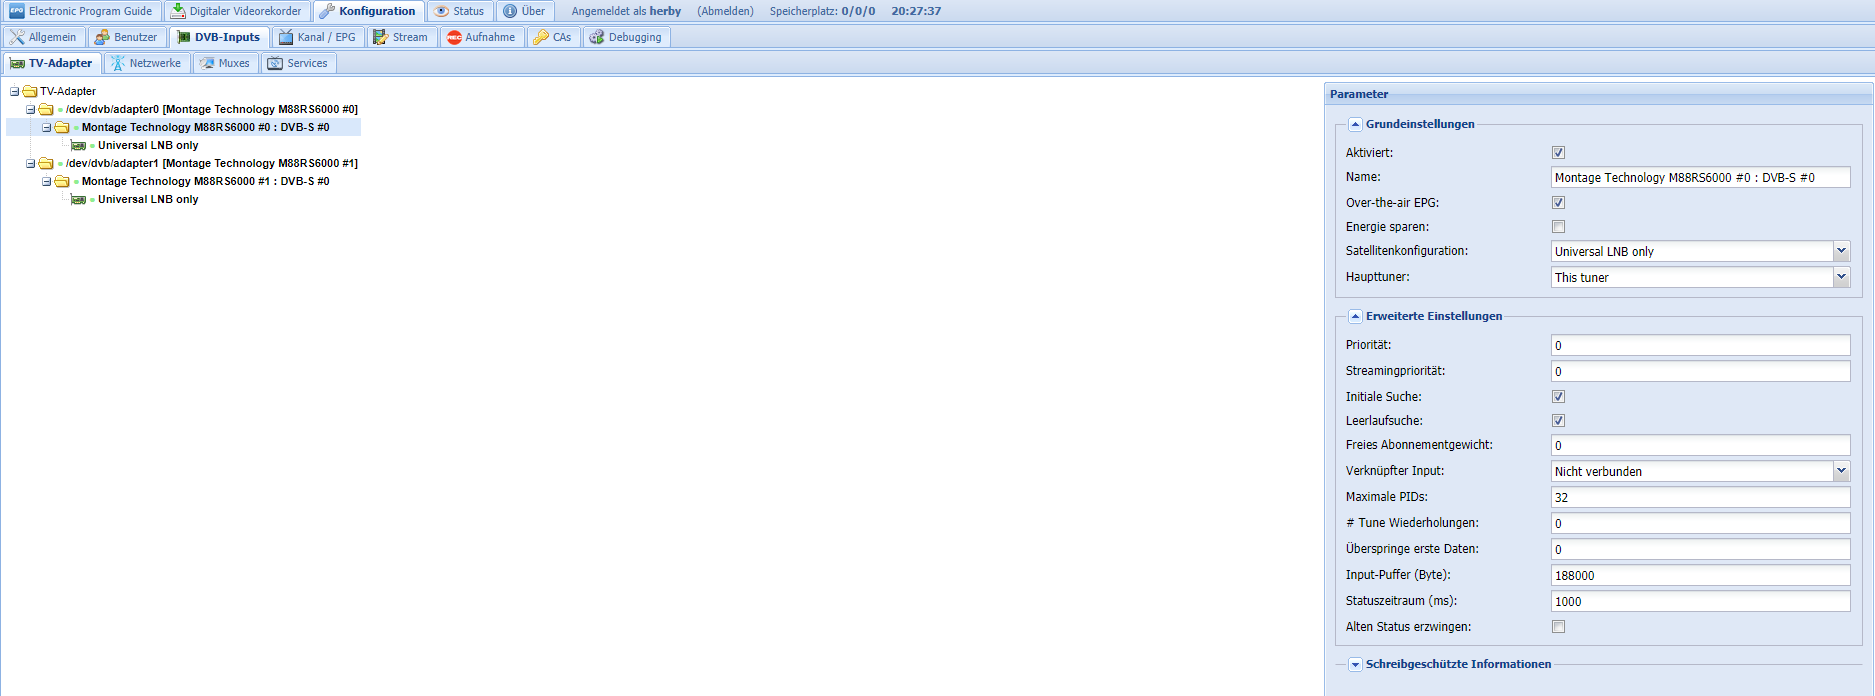Switch to the Status tab

(x=459, y=11)
